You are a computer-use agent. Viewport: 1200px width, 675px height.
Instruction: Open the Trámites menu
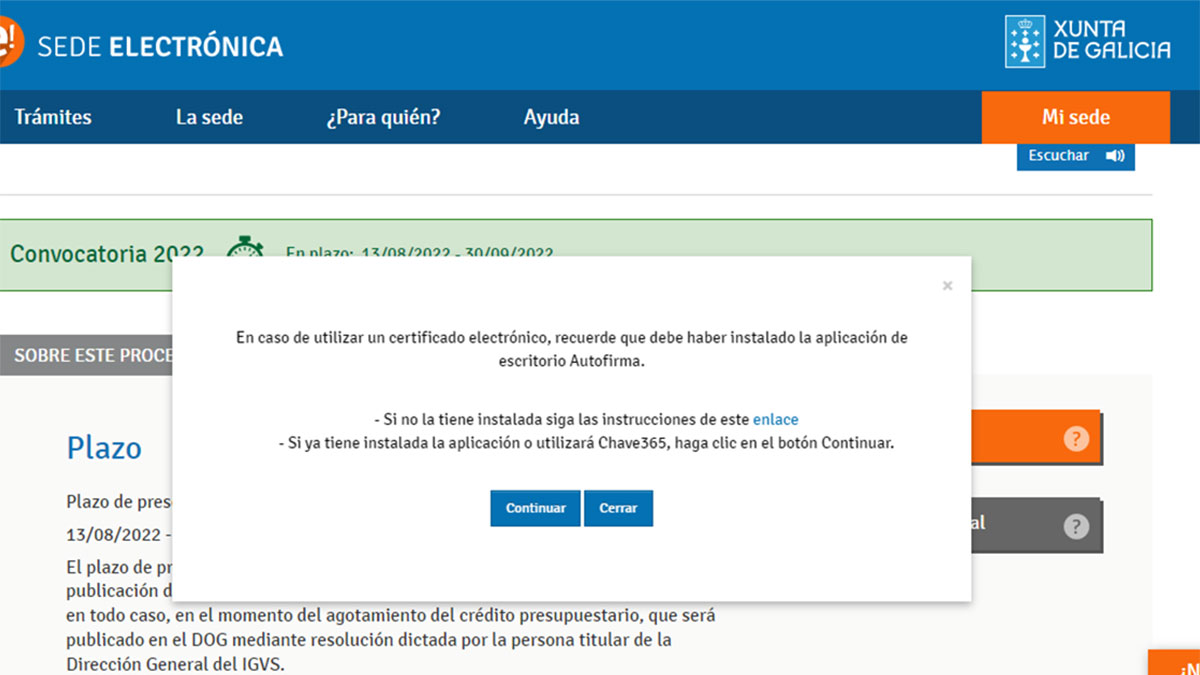(53, 117)
